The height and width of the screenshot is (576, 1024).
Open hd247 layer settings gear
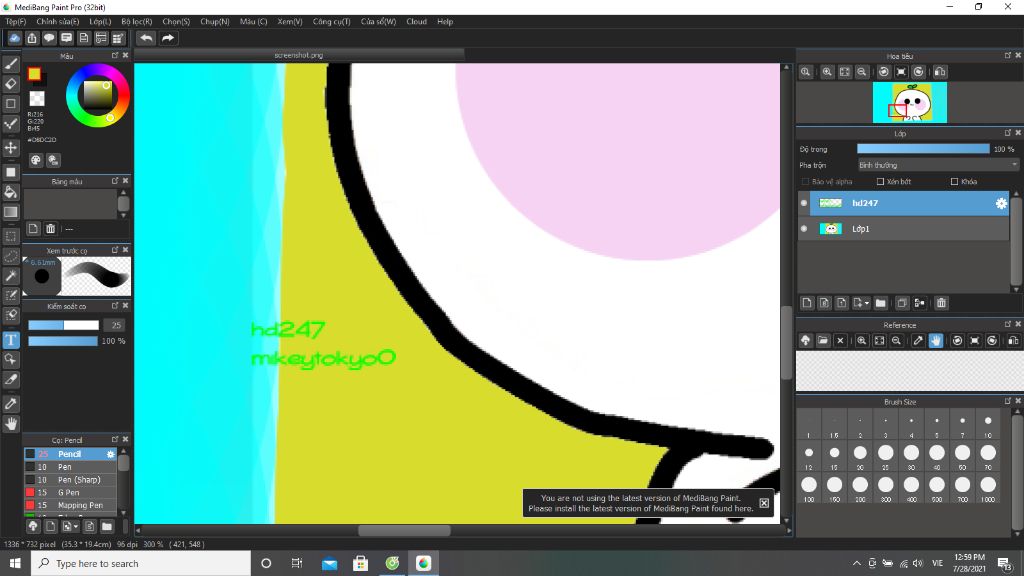pos(1001,204)
